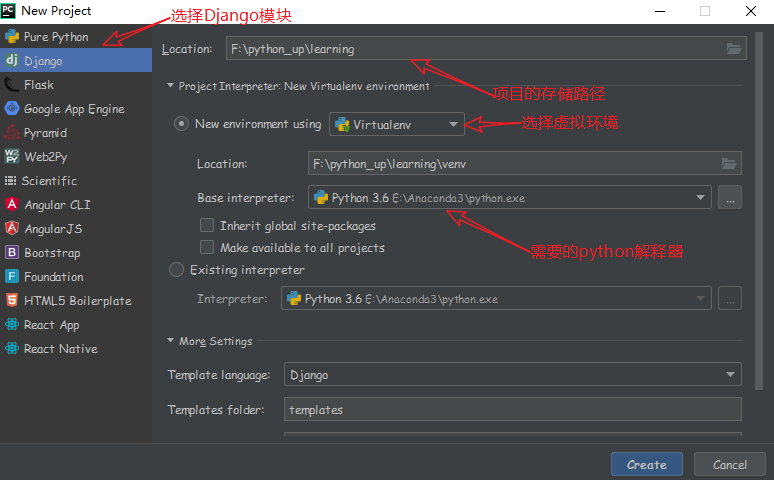
Task: Choose Google App Engine project type
Action: click(76, 109)
